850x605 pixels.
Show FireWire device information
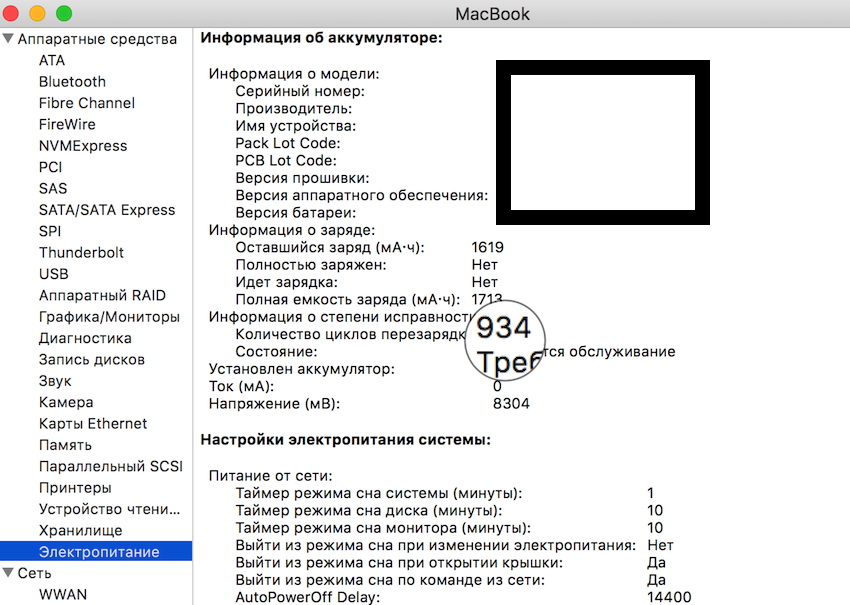tap(67, 124)
